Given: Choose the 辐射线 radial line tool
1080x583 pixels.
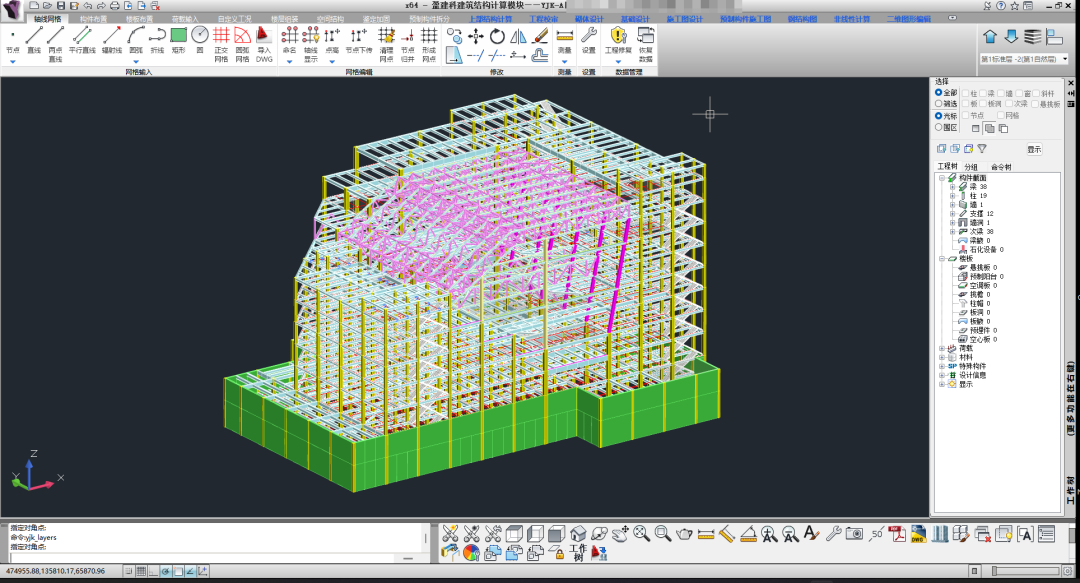Looking at the screenshot, I should point(112,41).
